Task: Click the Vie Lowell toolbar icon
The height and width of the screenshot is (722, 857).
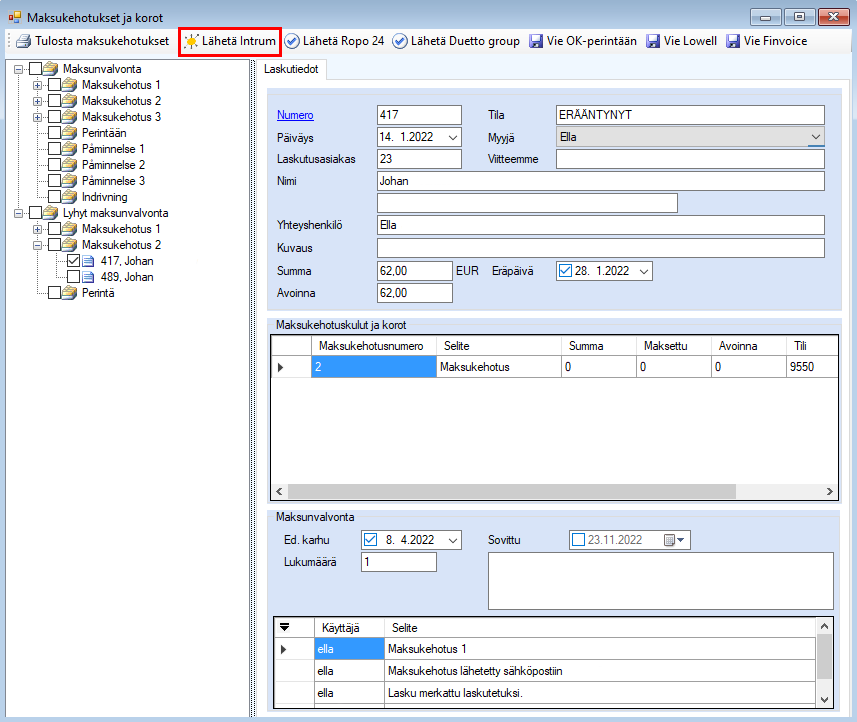Action: 654,41
